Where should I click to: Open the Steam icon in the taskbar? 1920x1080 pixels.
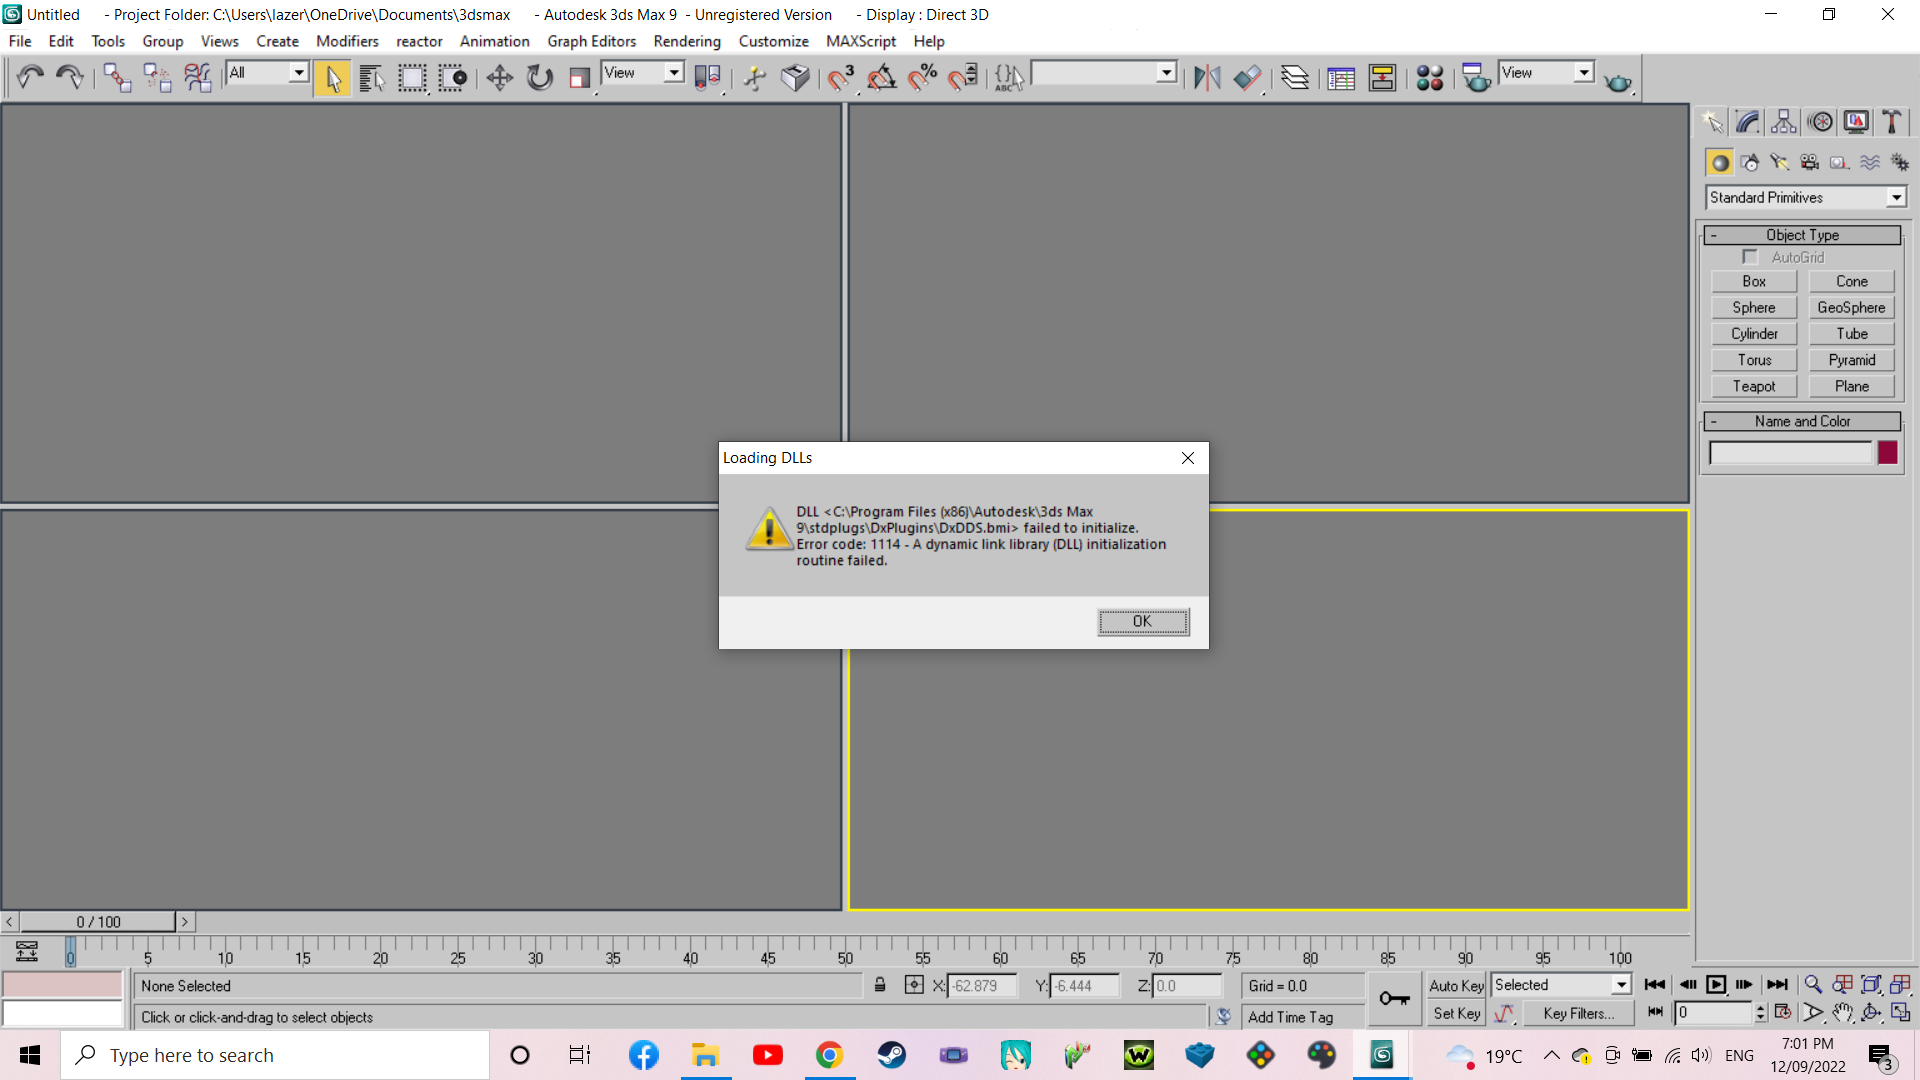(891, 1055)
